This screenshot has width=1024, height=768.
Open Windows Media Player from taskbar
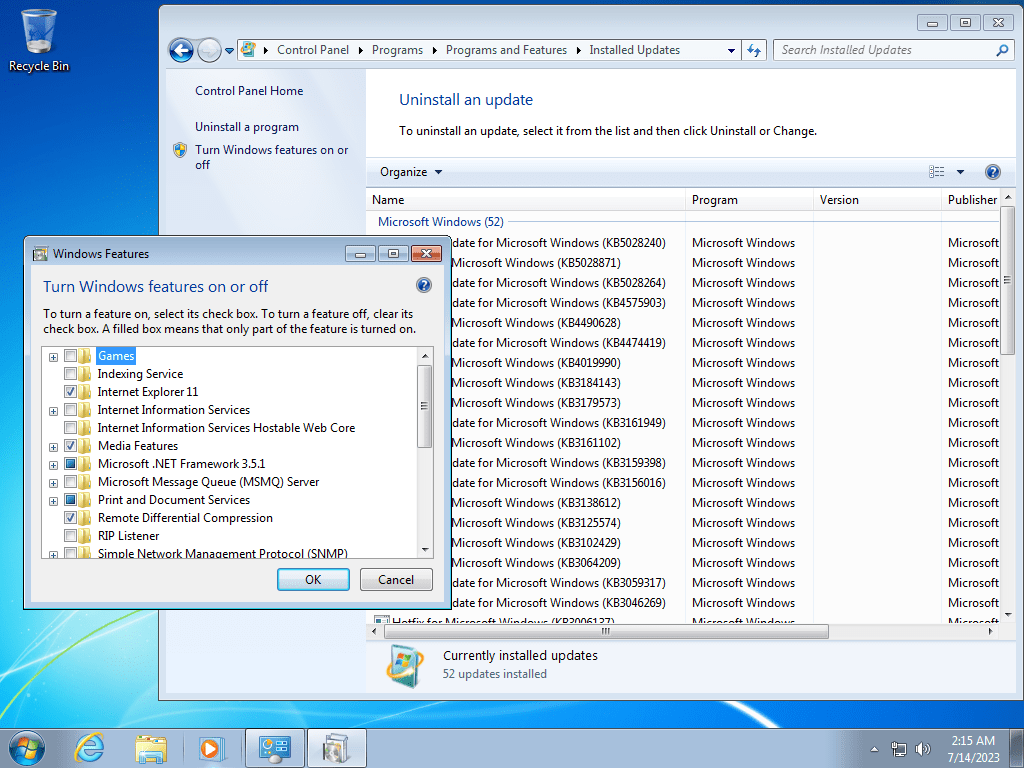[212, 748]
